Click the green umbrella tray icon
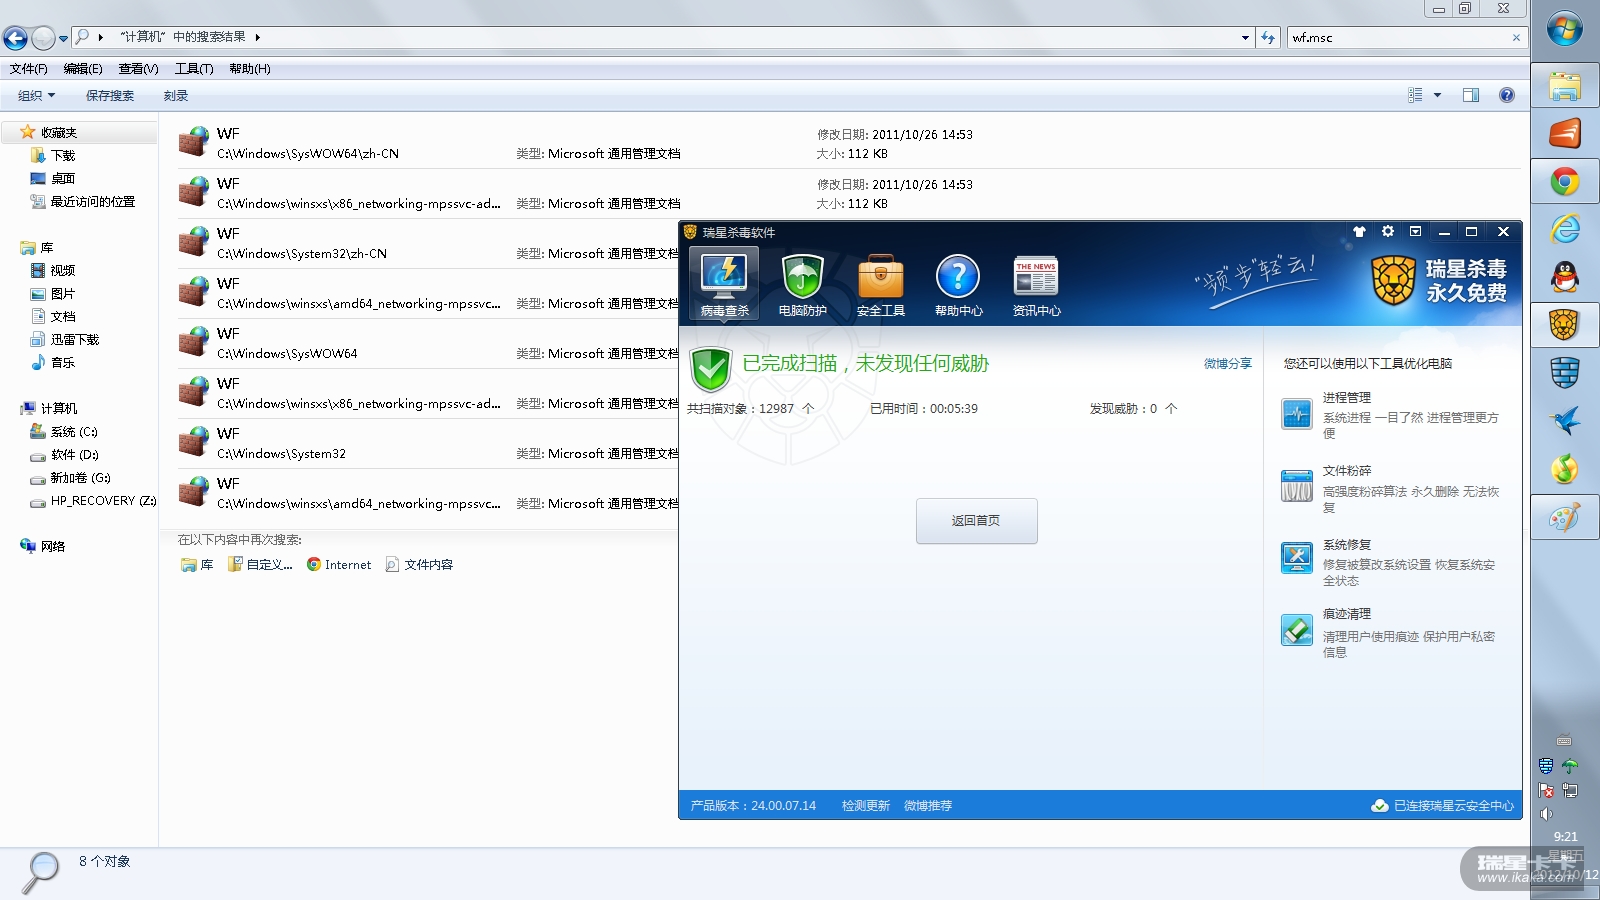This screenshot has width=1600, height=900. pos(1570,767)
